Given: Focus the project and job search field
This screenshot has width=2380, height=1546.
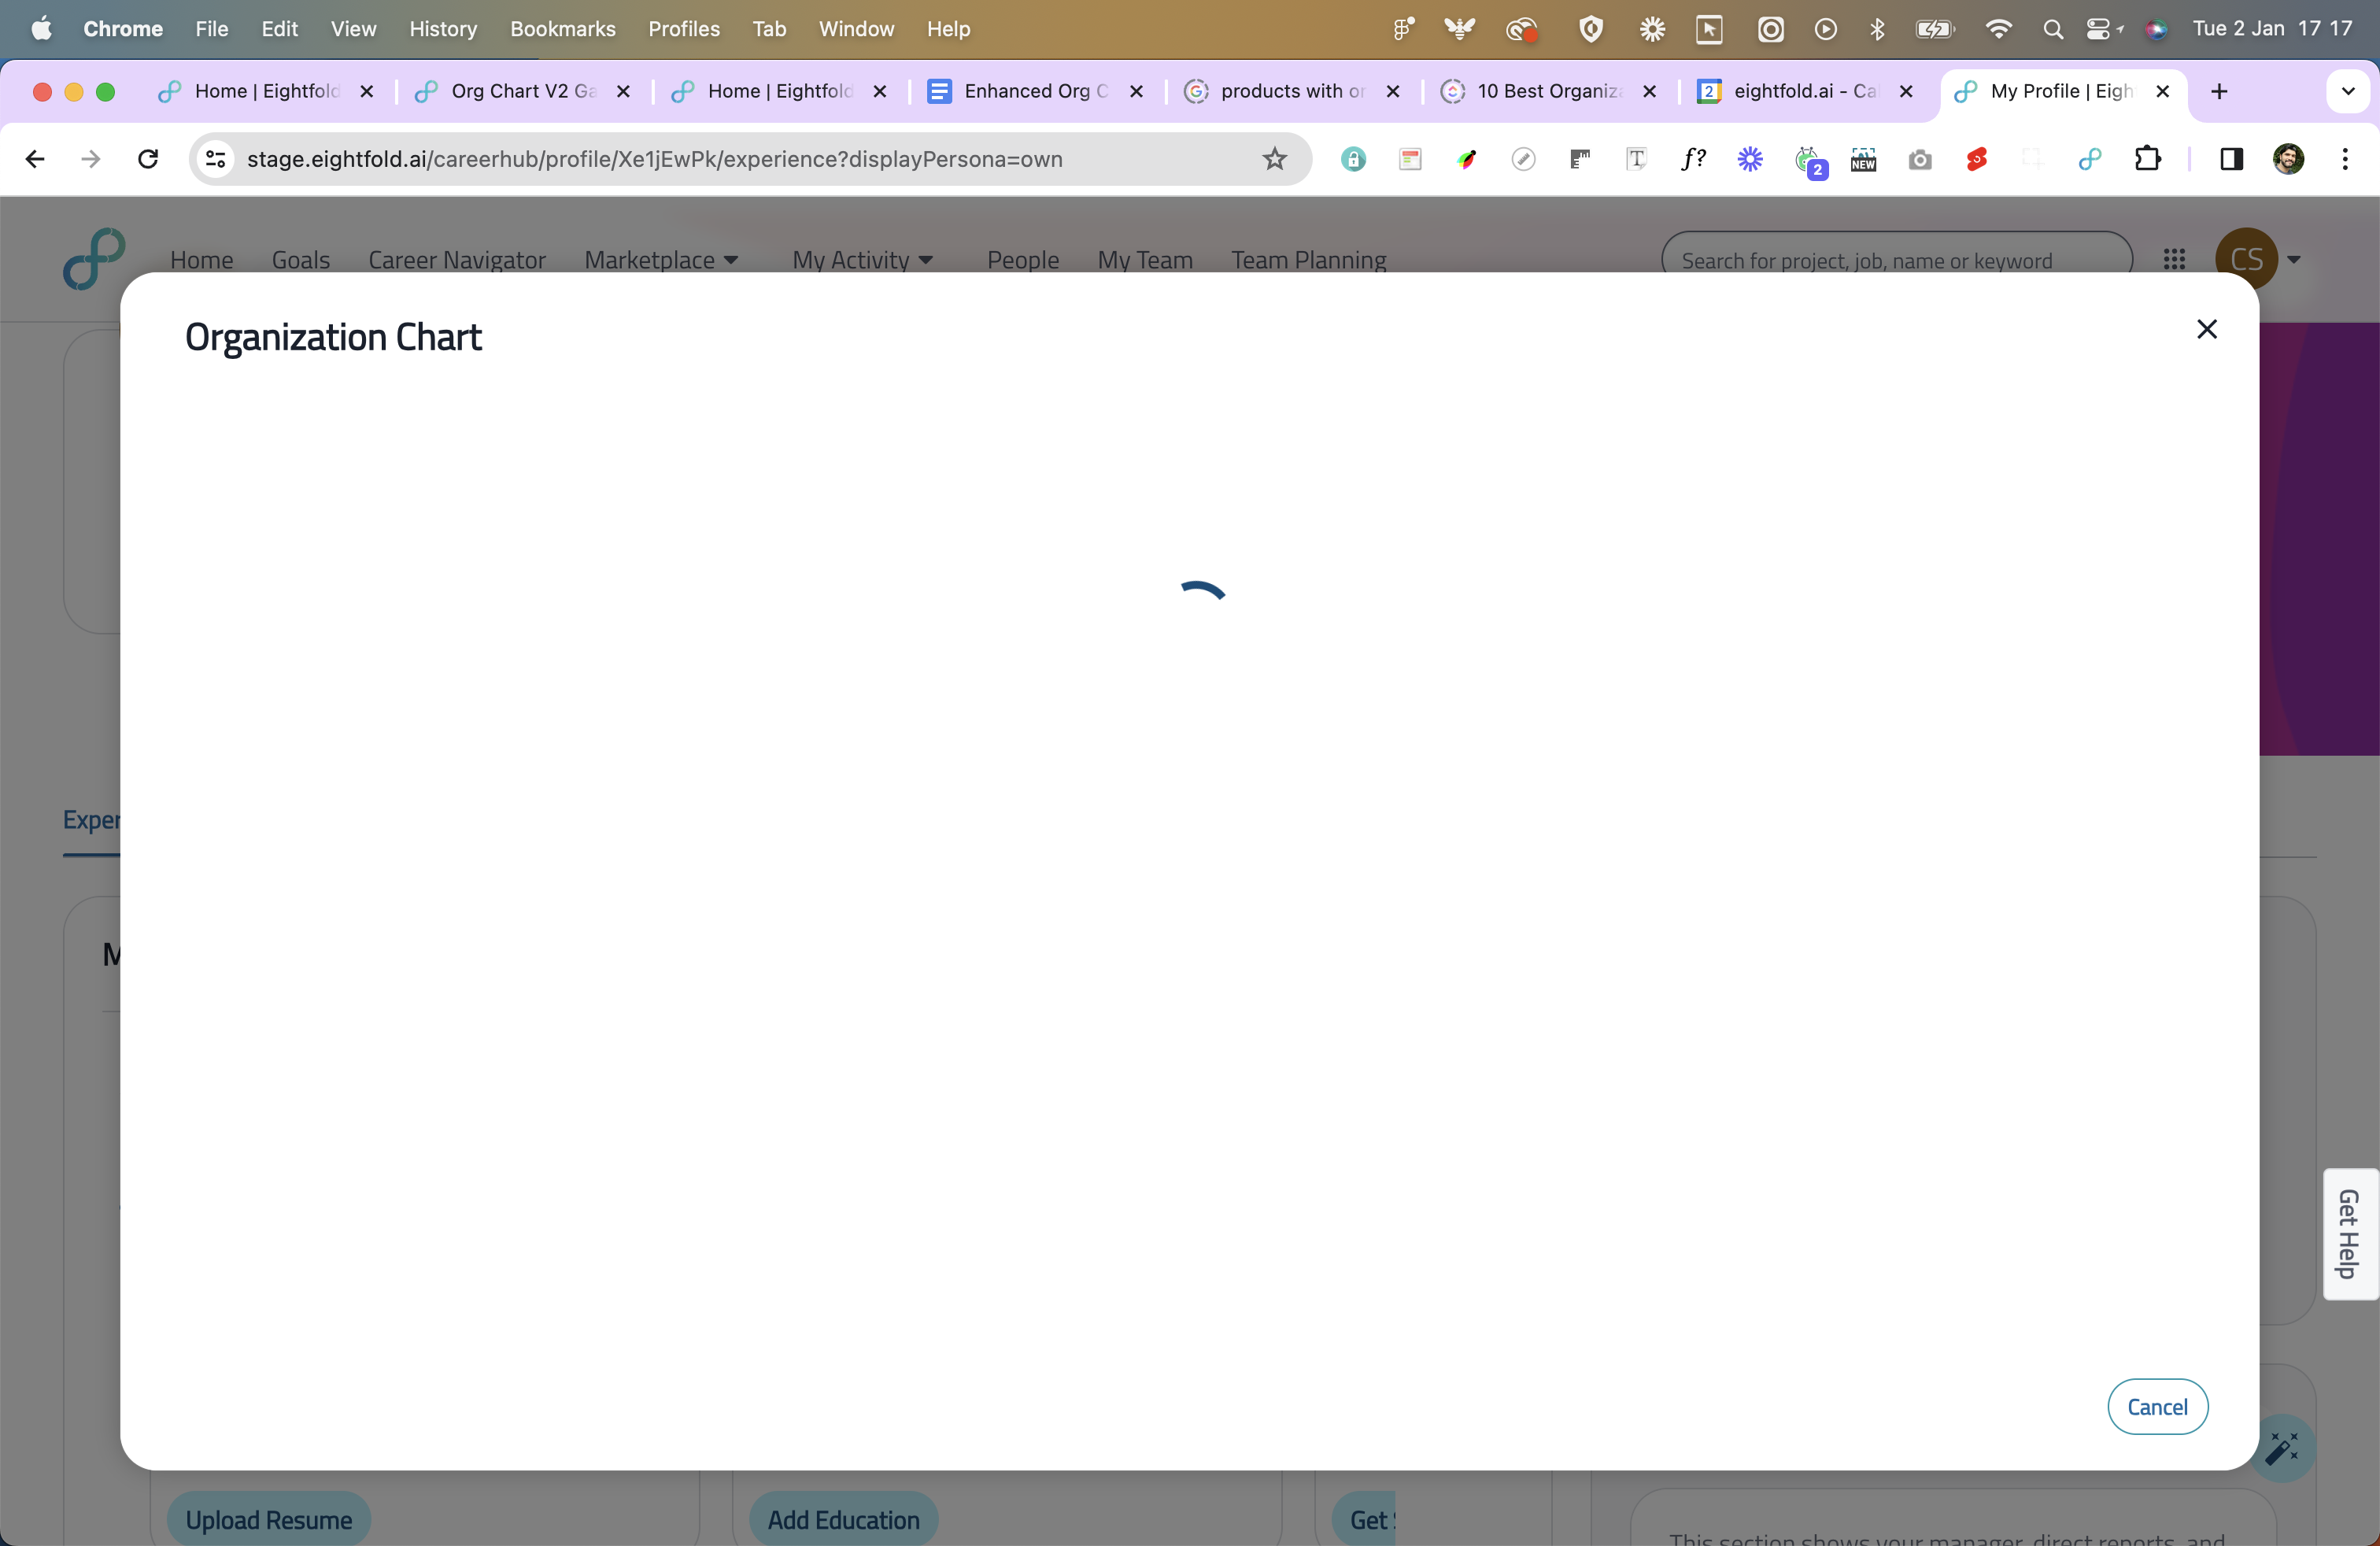Looking at the screenshot, I should point(1896,260).
